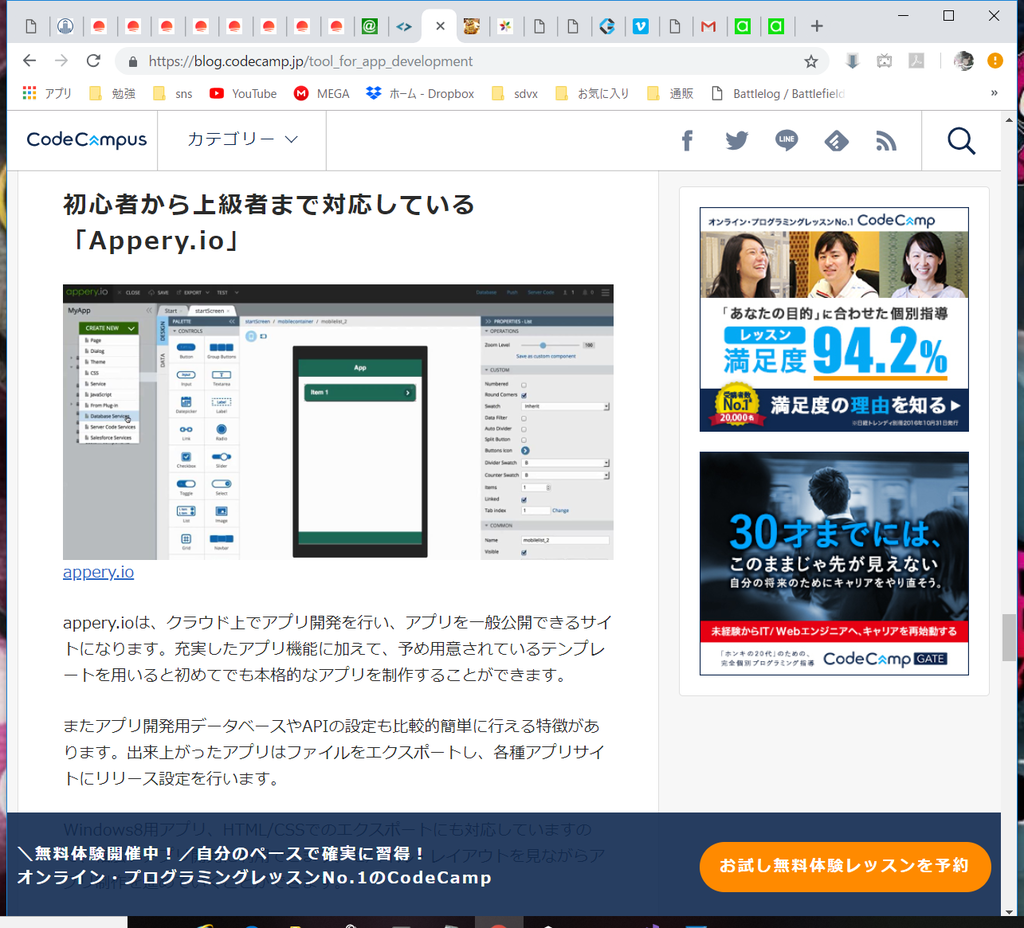This screenshot has height=928, width=1024.
Task: Switch to the circular avatar icon tab
Action: (x=65, y=26)
